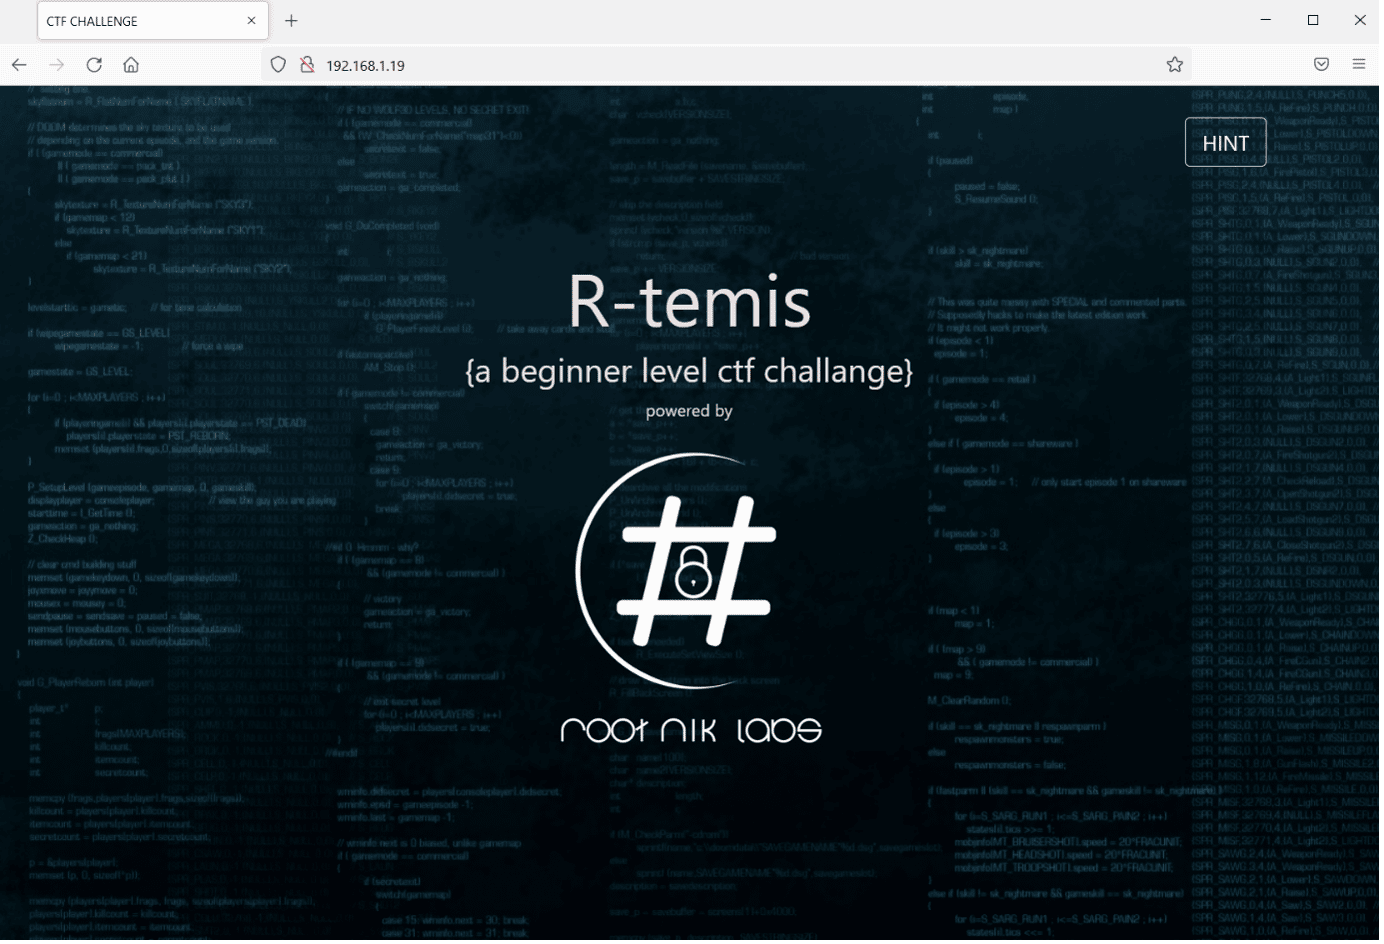Click the R-temis heading text

point(689,301)
